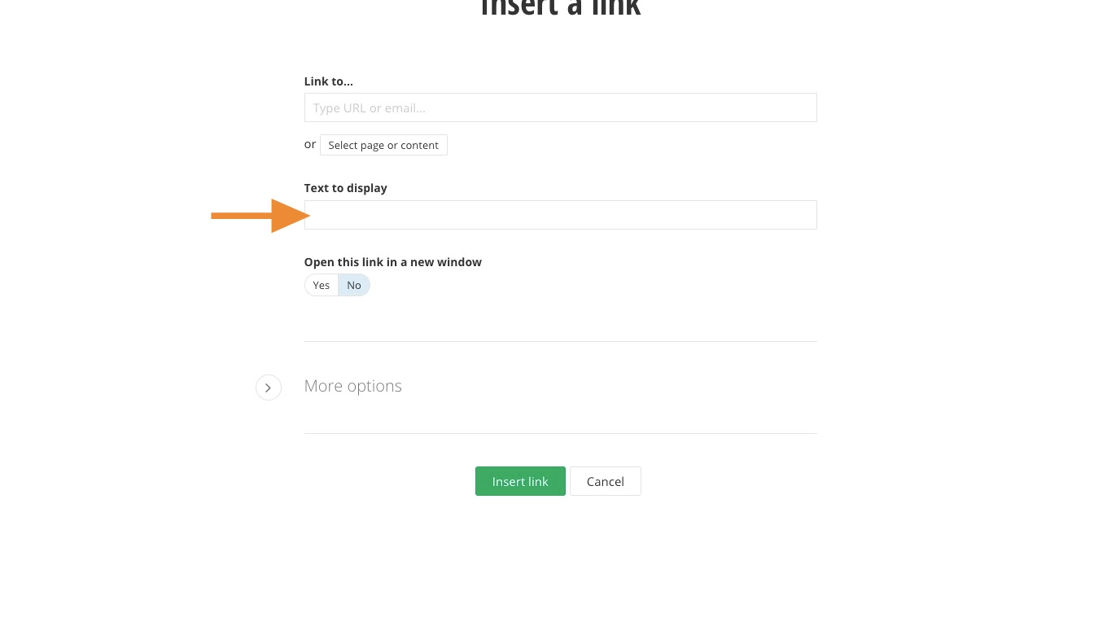Cancel inserting the link
This screenshot has height=626, width=1120.
(605, 481)
